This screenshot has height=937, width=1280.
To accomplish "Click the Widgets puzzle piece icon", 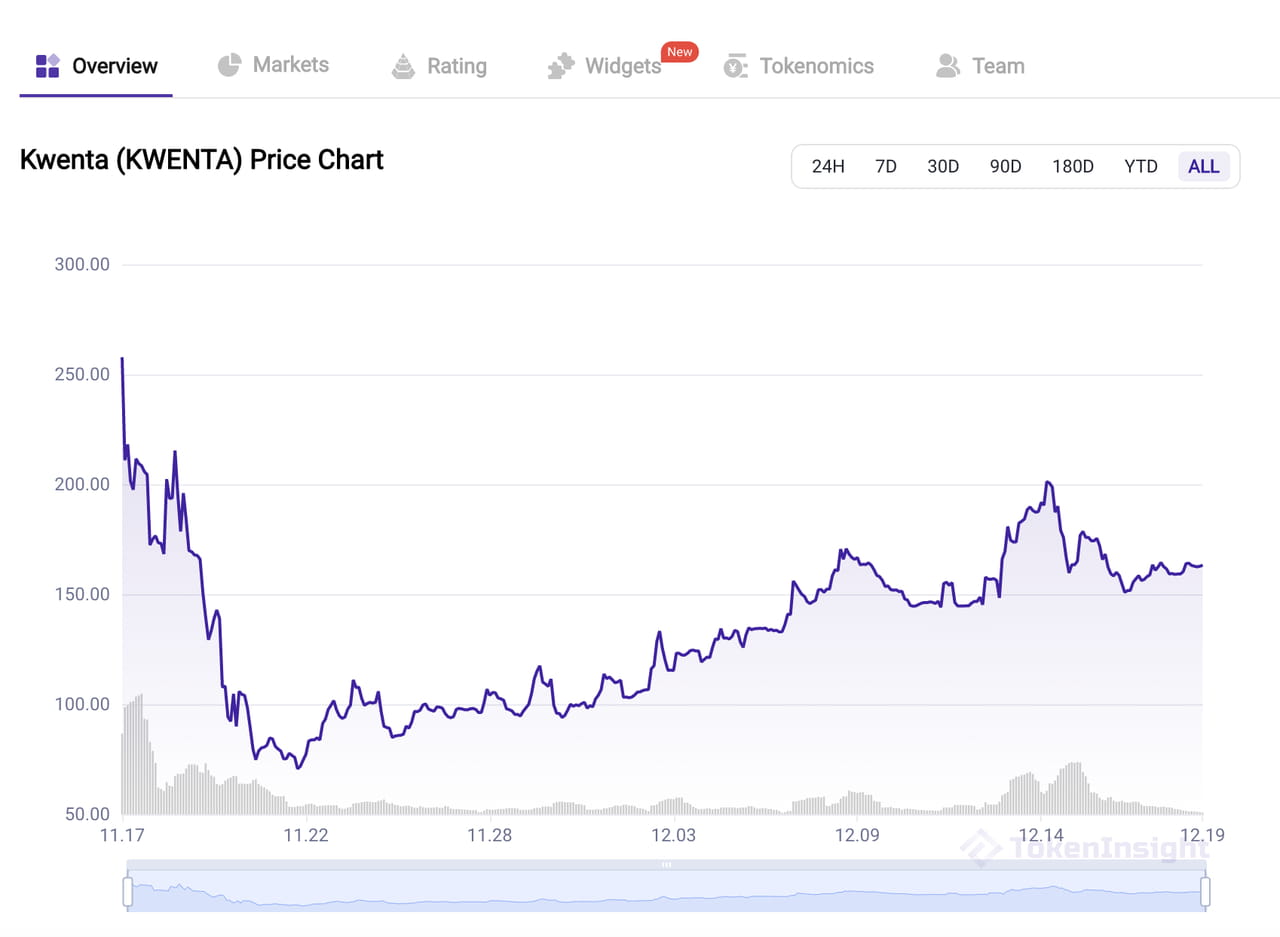I will click(561, 66).
